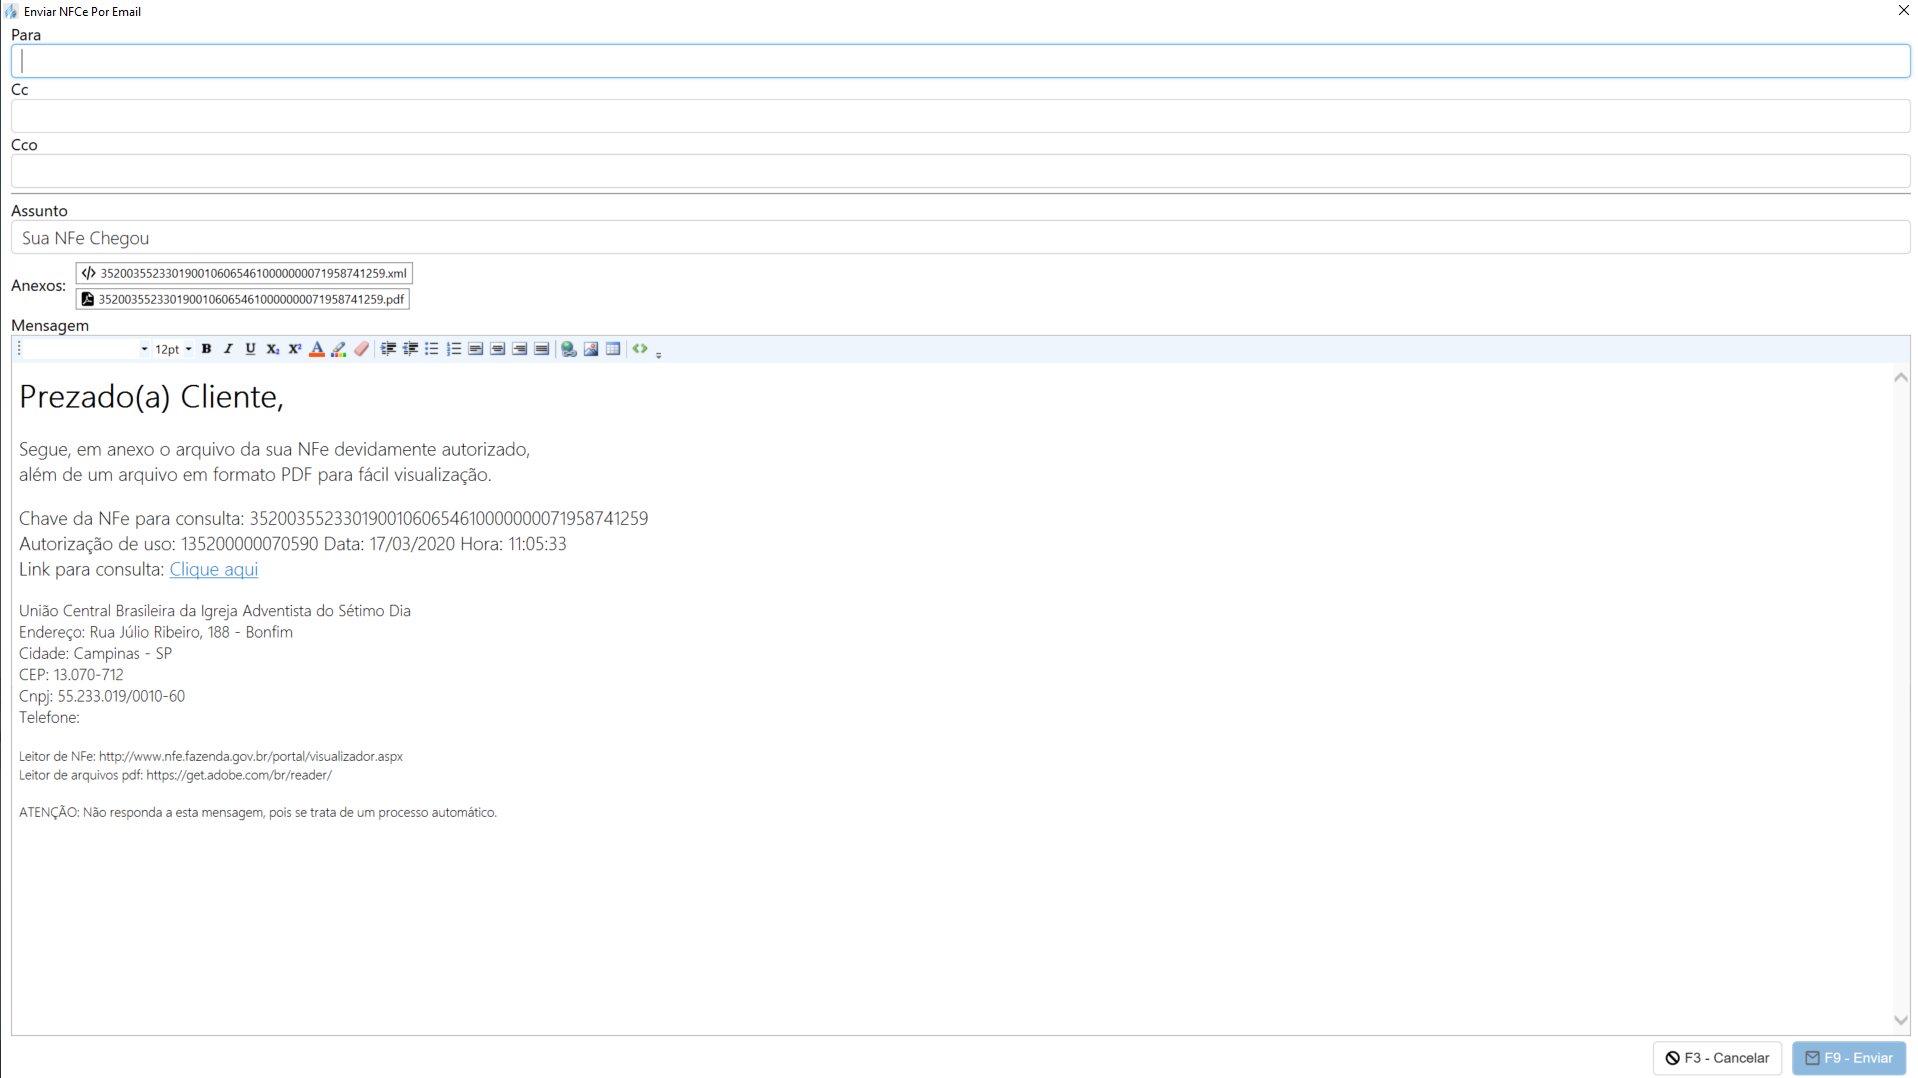Click the 'Autorização de uso' line
1918x1078 pixels.
click(x=292, y=544)
